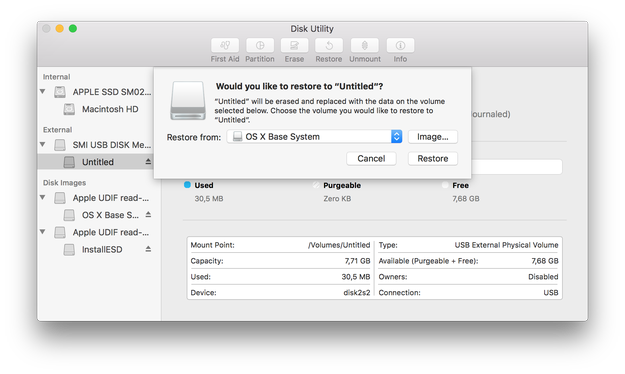This screenshot has height=374, width=625.
Task: Select the APPLE SSD SM02... drive icon
Action: coord(60,92)
